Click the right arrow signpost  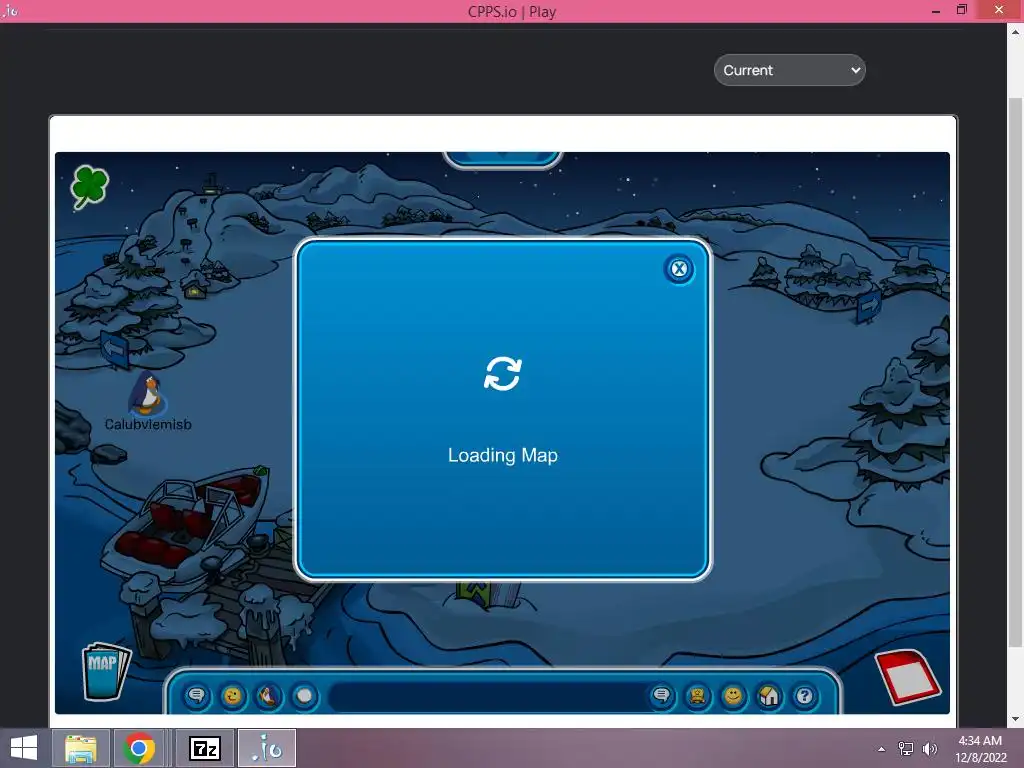pos(869,306)
